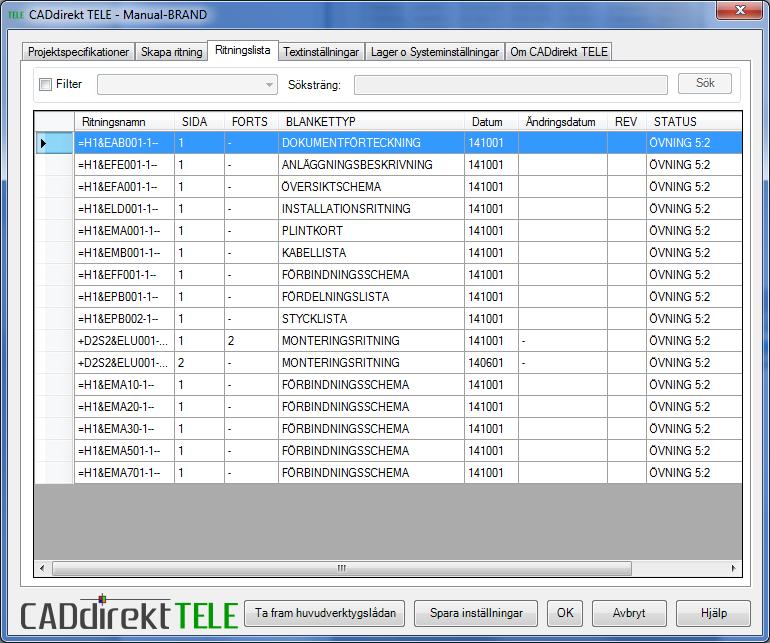The height and width of the screenshot is (643, 770).
Task: Click Spara inställningar button
Action: pyautogui.click(x=476, y=613)
